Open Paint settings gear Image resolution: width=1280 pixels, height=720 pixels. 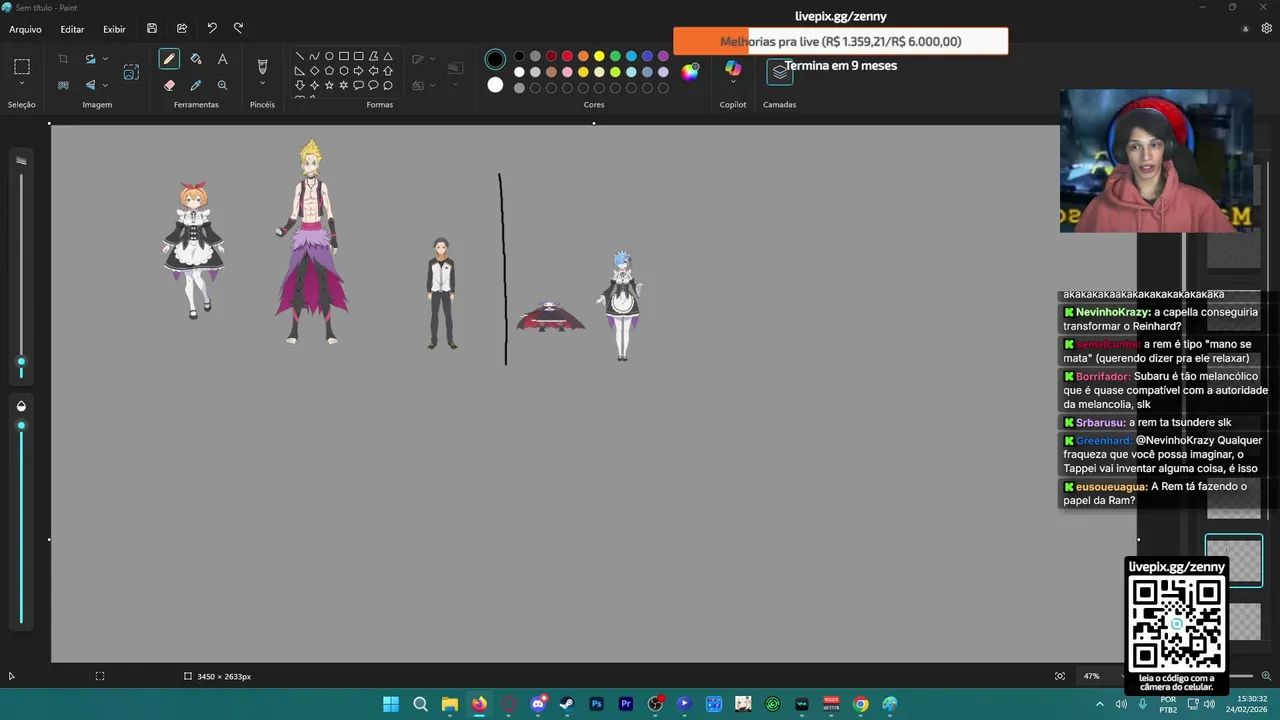pos(1267,29)
